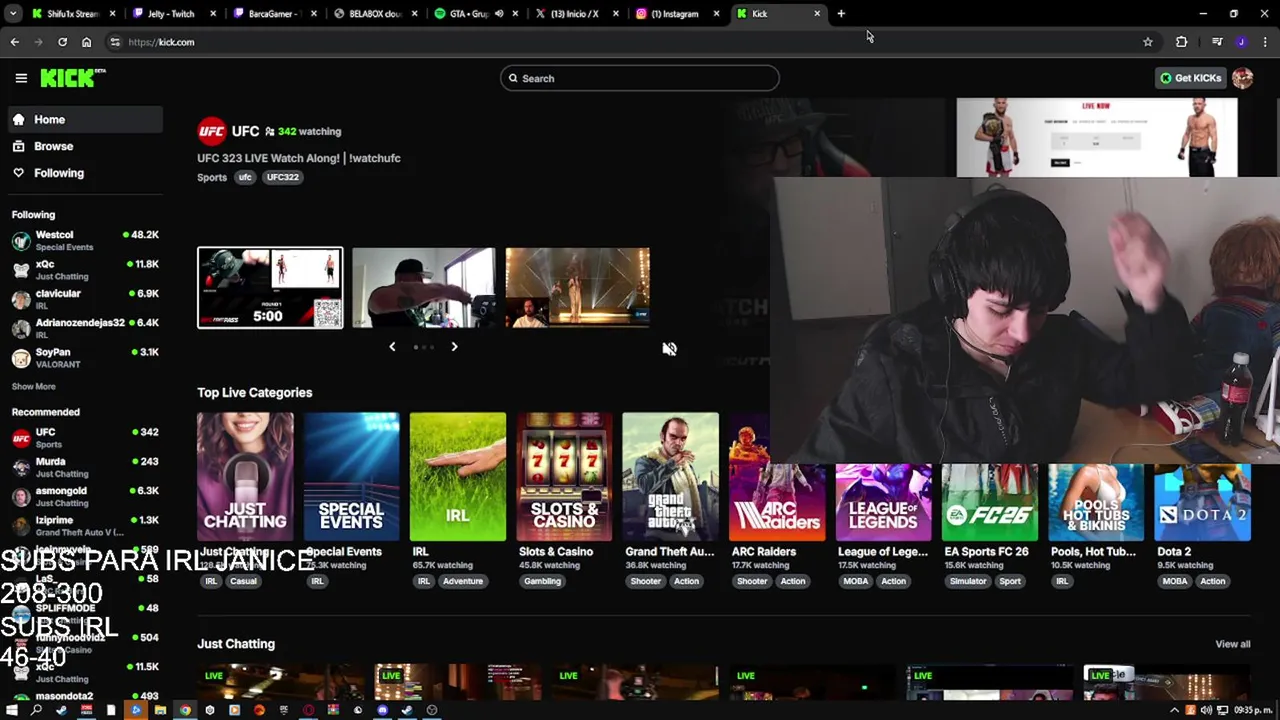
Task: Open a new browser tab
Action: 841,14
